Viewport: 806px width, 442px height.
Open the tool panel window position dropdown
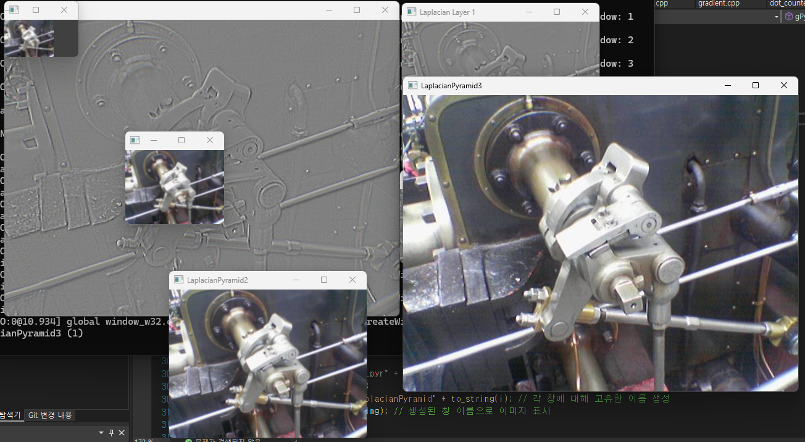(x=101, y=433)
